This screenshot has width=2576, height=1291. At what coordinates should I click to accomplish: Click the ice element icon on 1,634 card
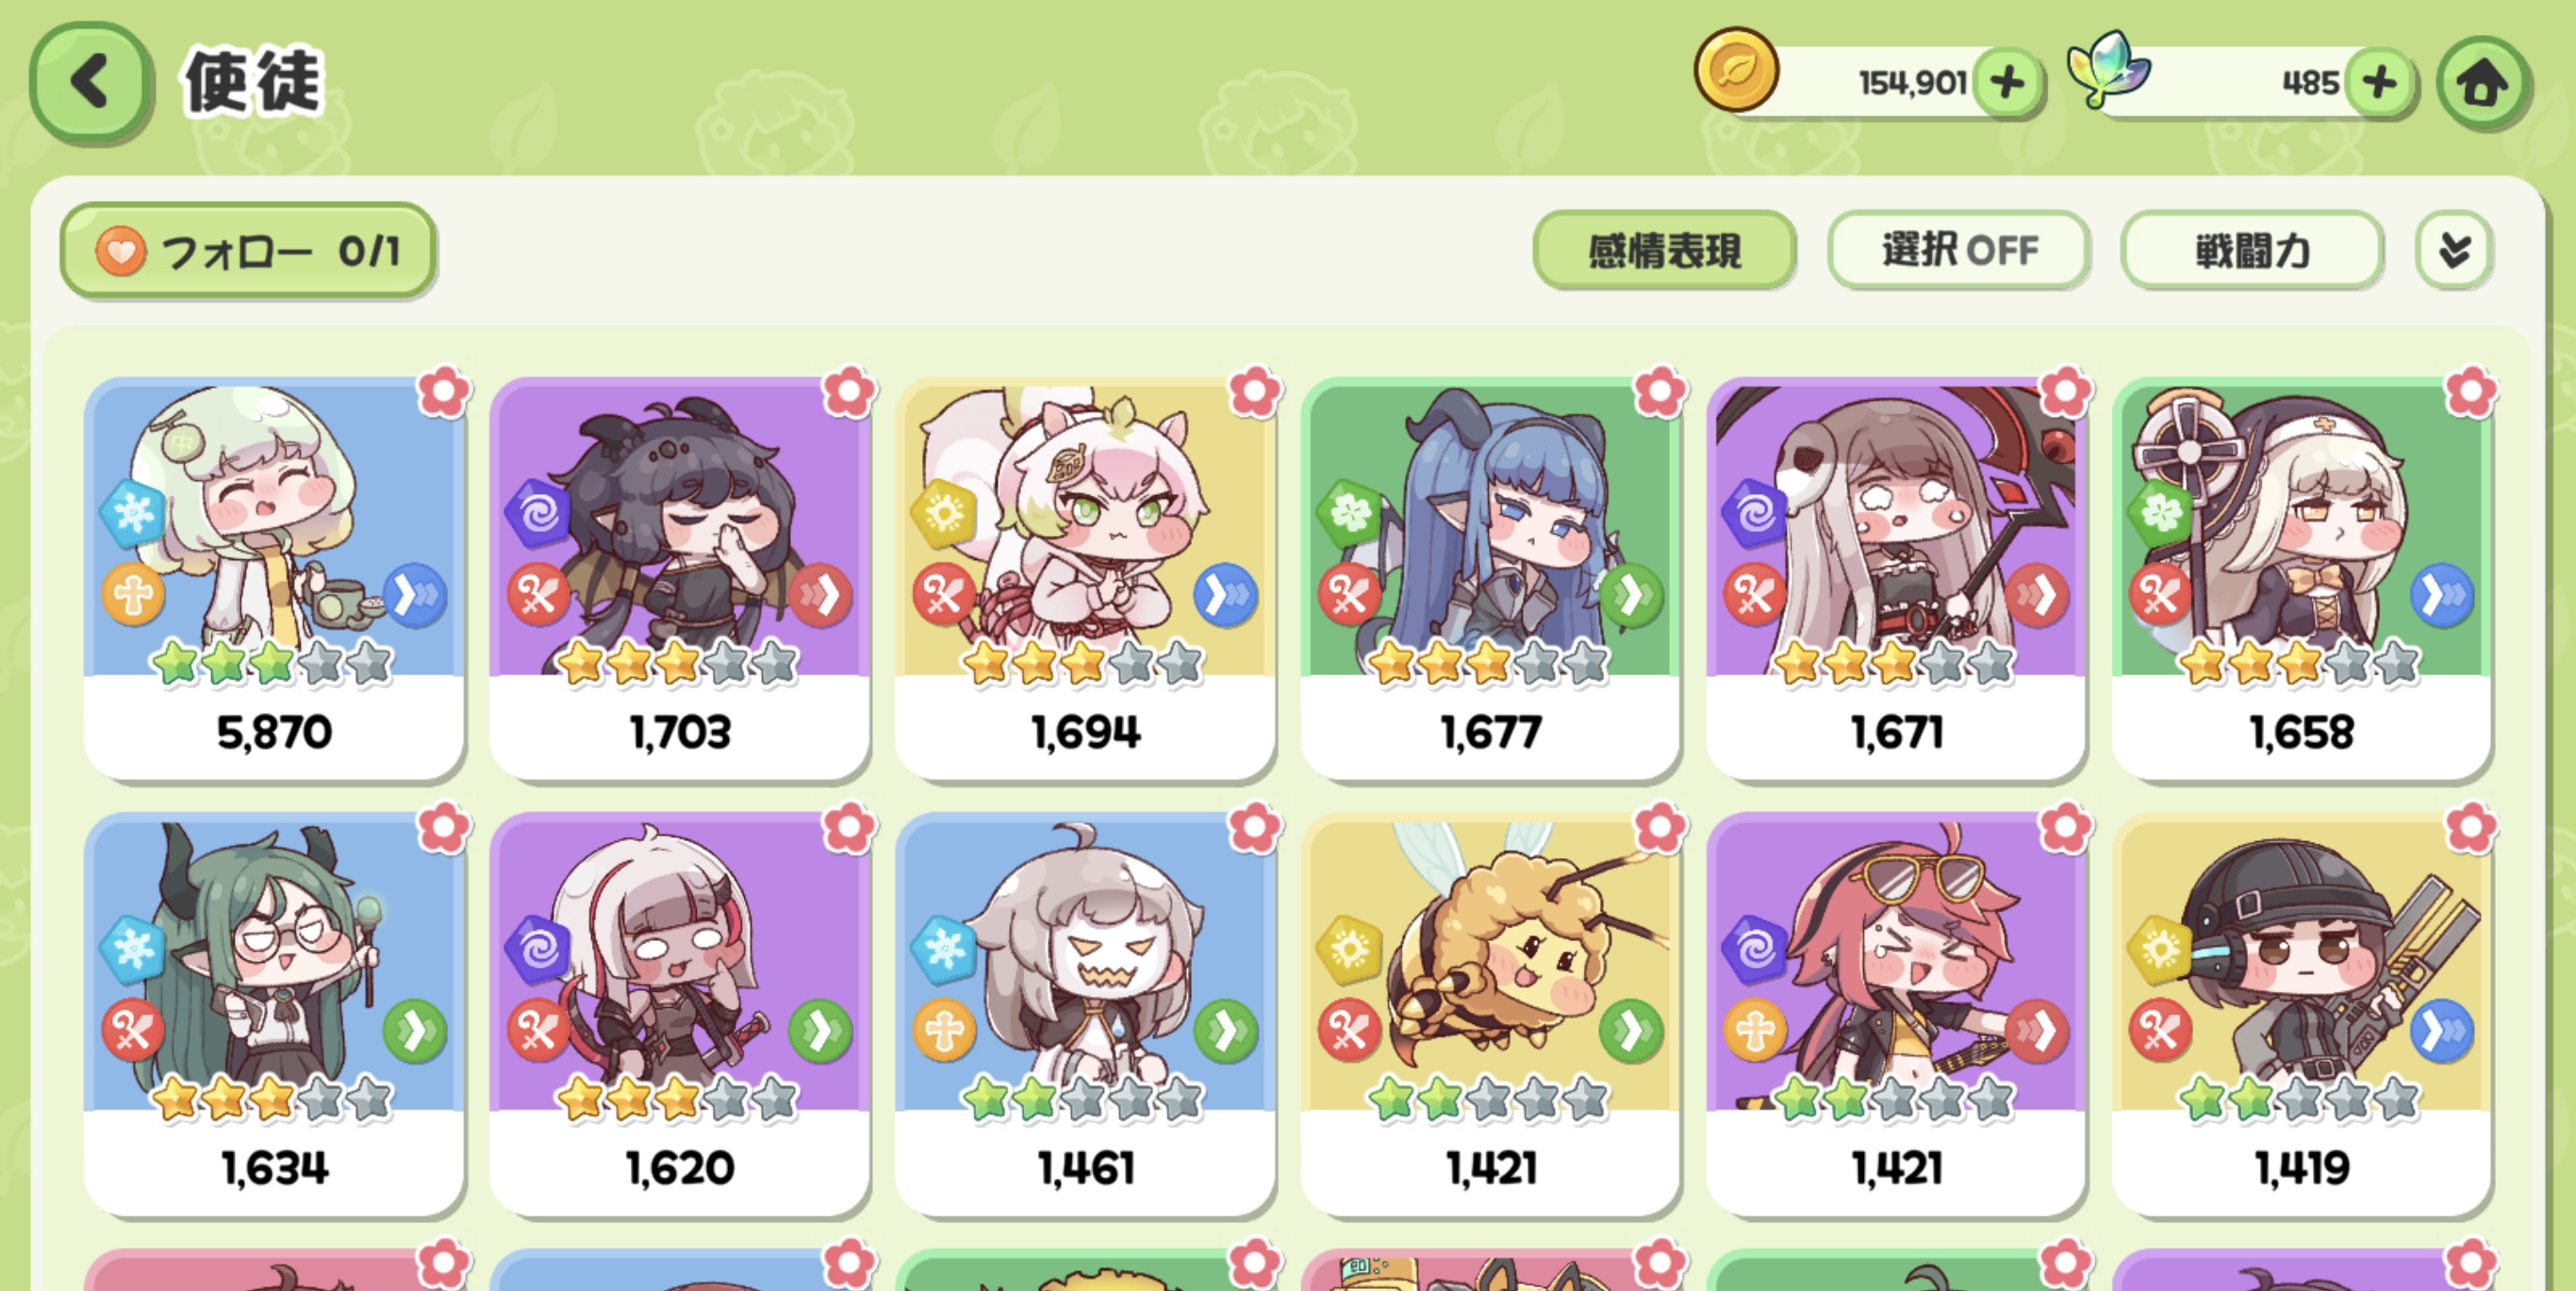(x=133, y=946)
